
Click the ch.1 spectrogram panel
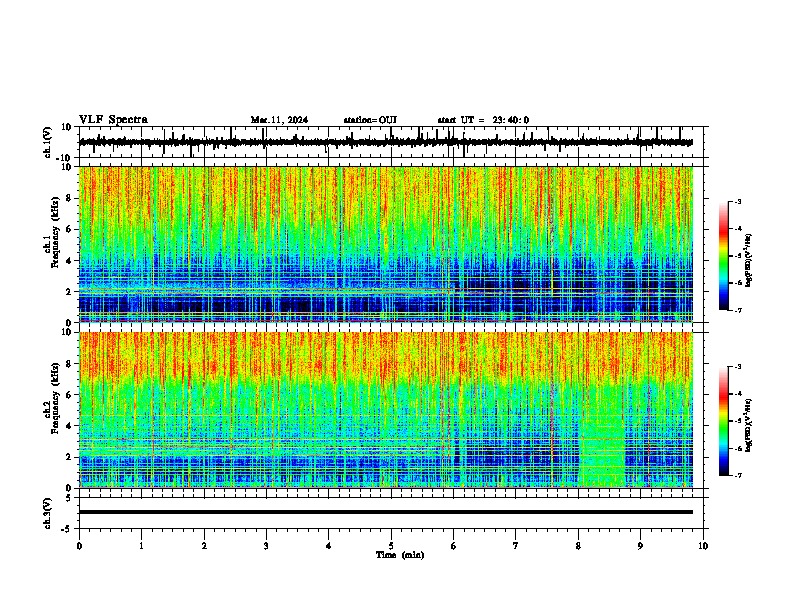point(386,244)
